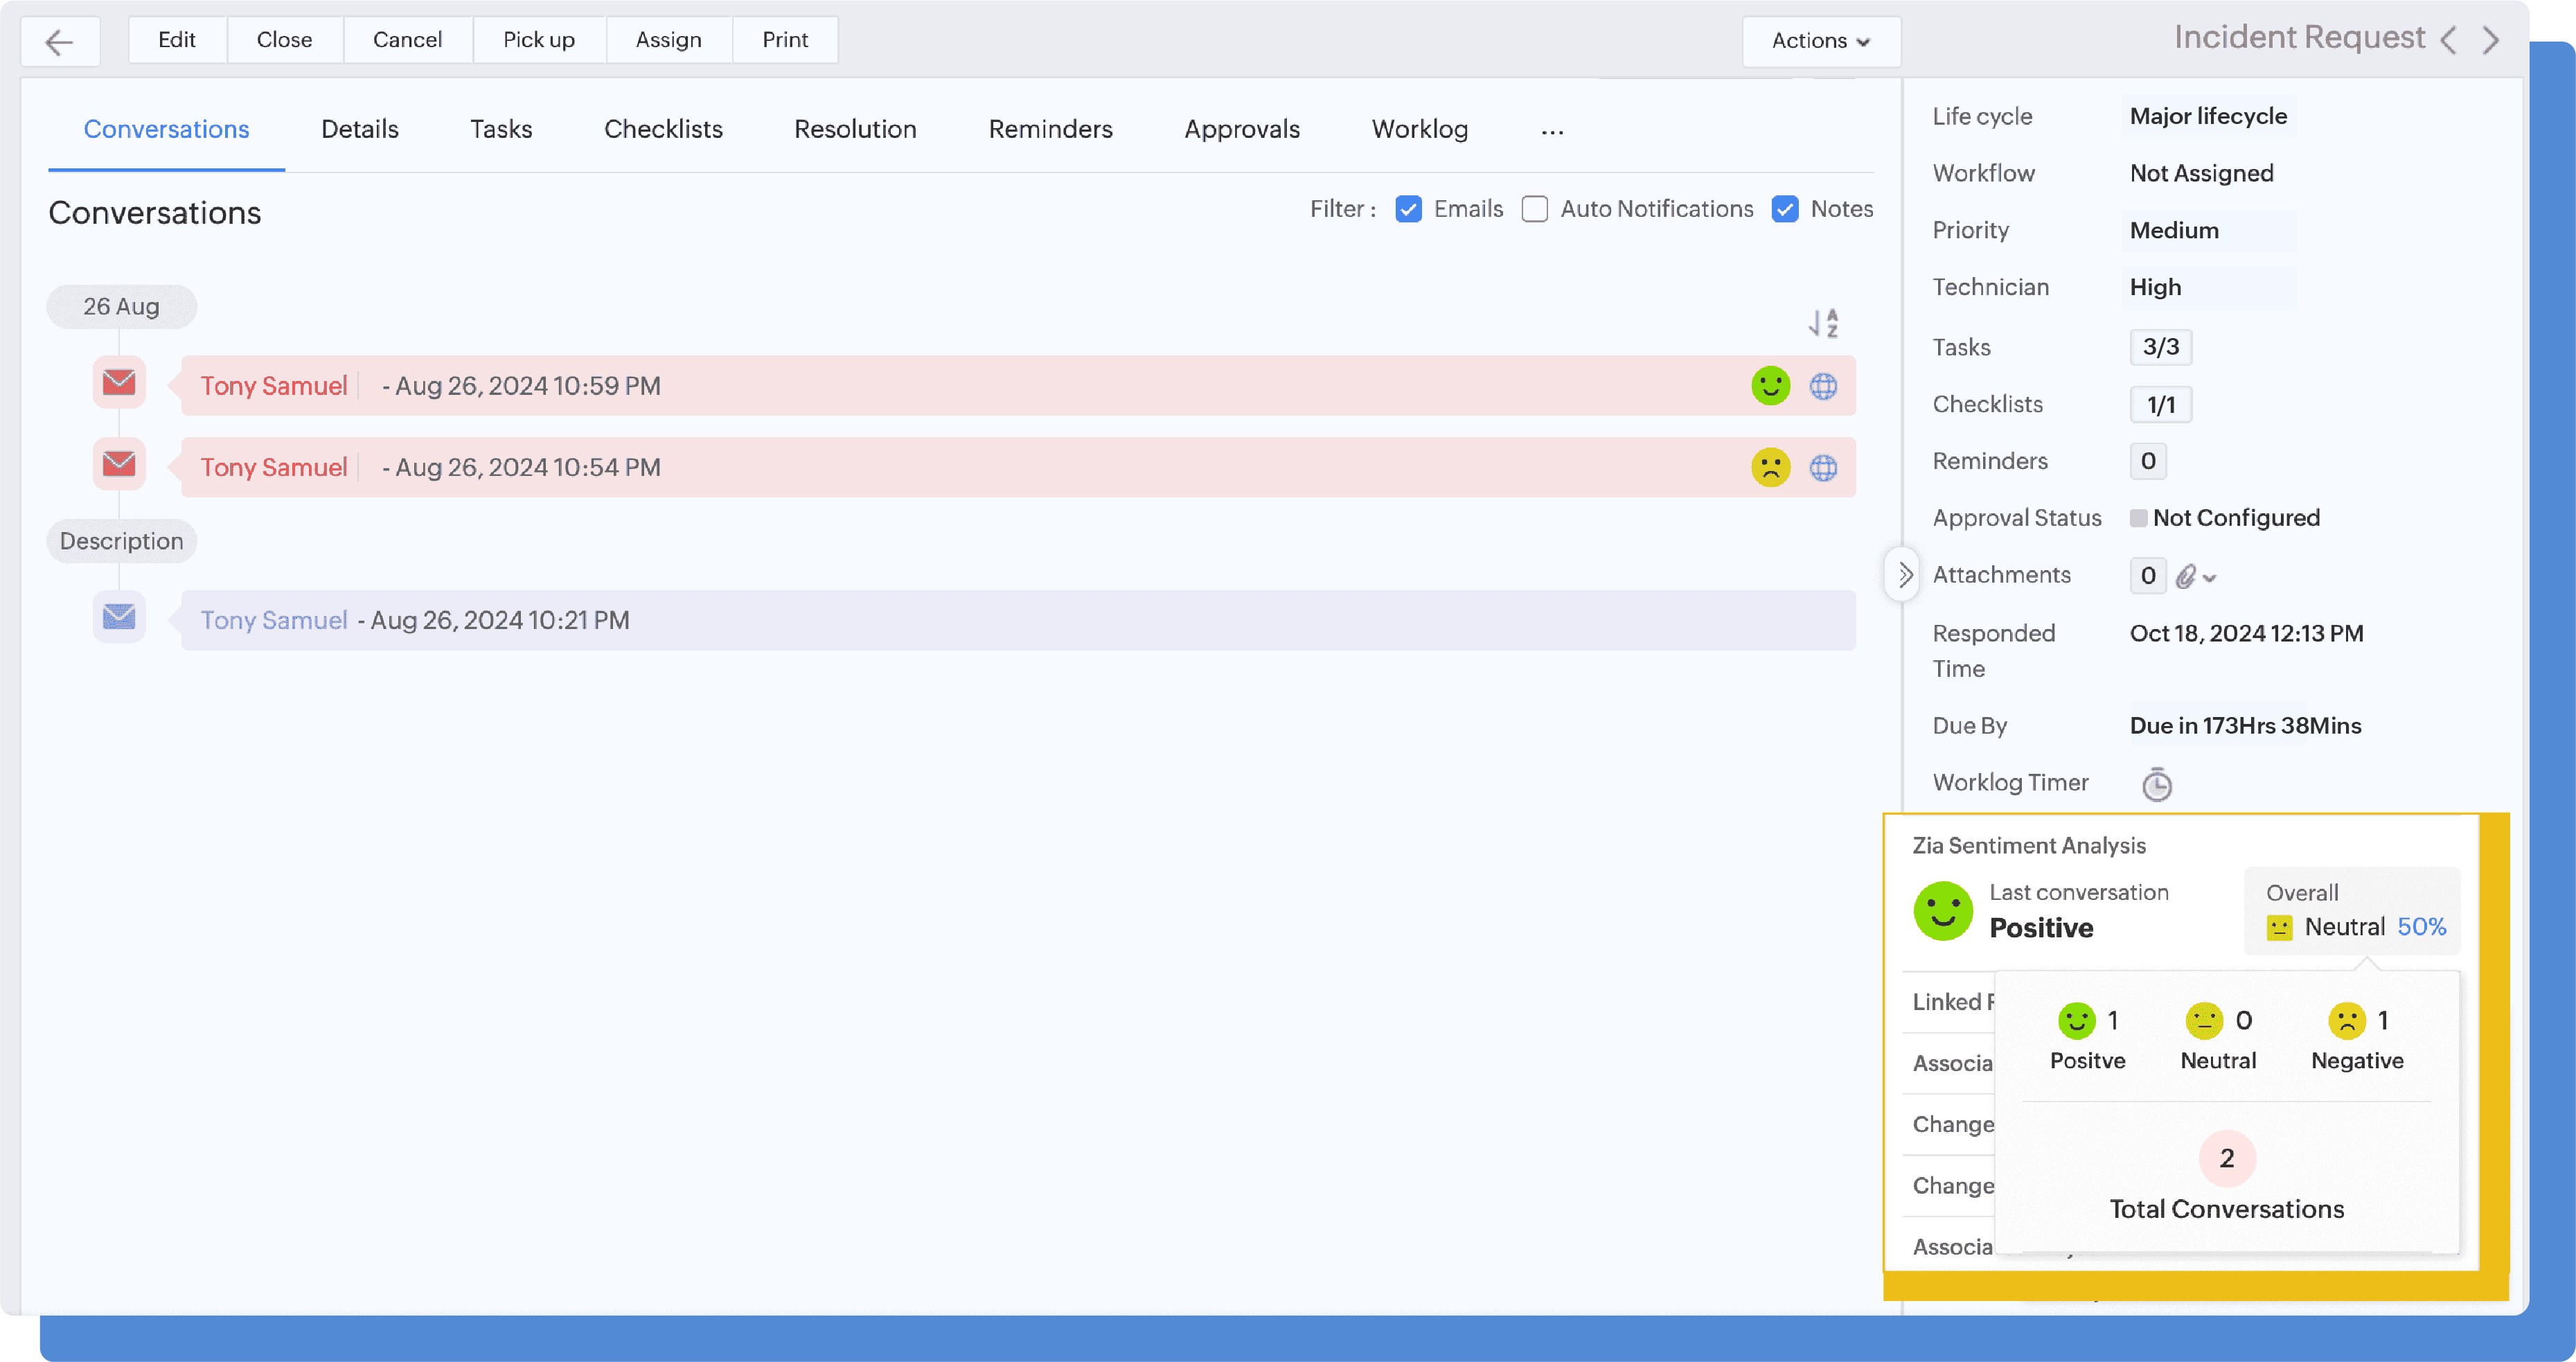2576x1362 pixels.
Task: Expand more tabs via the ellipsis
Action: click(x=1552, y=131)
